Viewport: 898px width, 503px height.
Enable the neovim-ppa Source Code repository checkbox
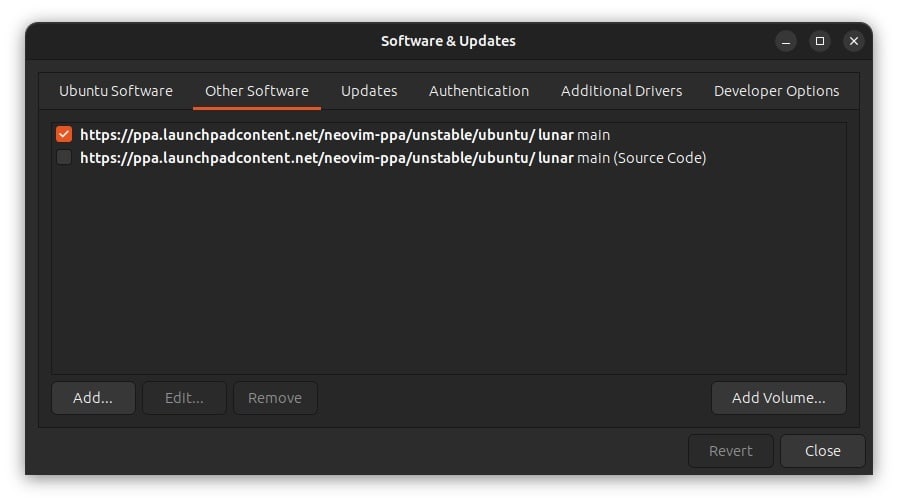click(64, 157)
